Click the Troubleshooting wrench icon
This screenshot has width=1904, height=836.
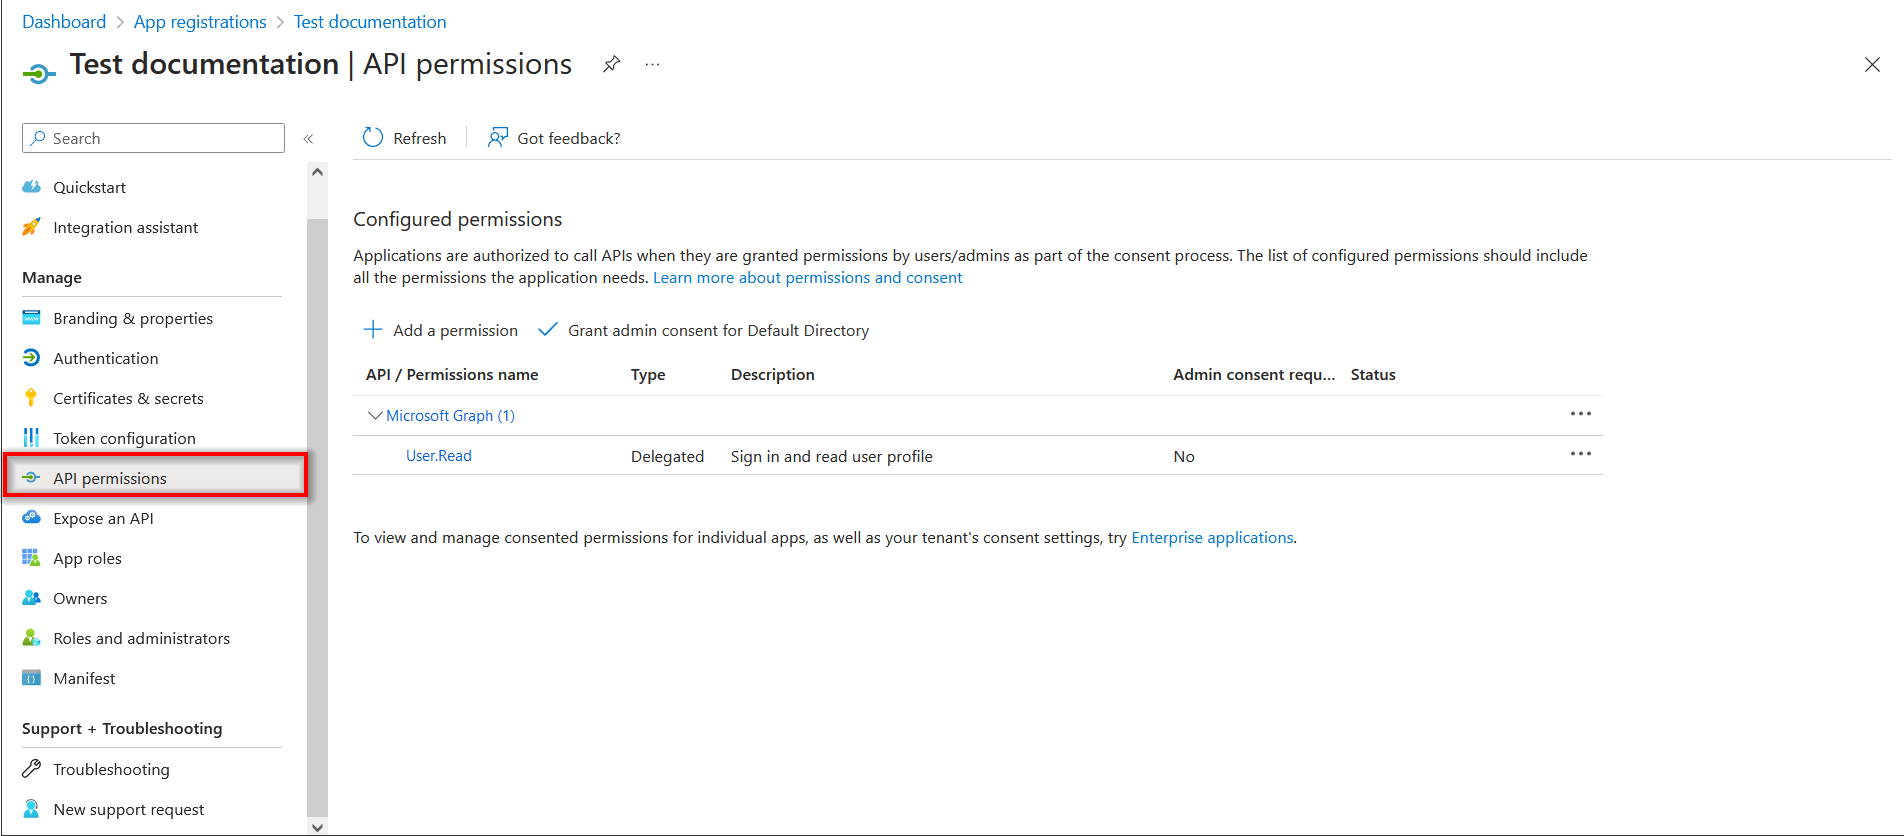click(x=32, y=769)
